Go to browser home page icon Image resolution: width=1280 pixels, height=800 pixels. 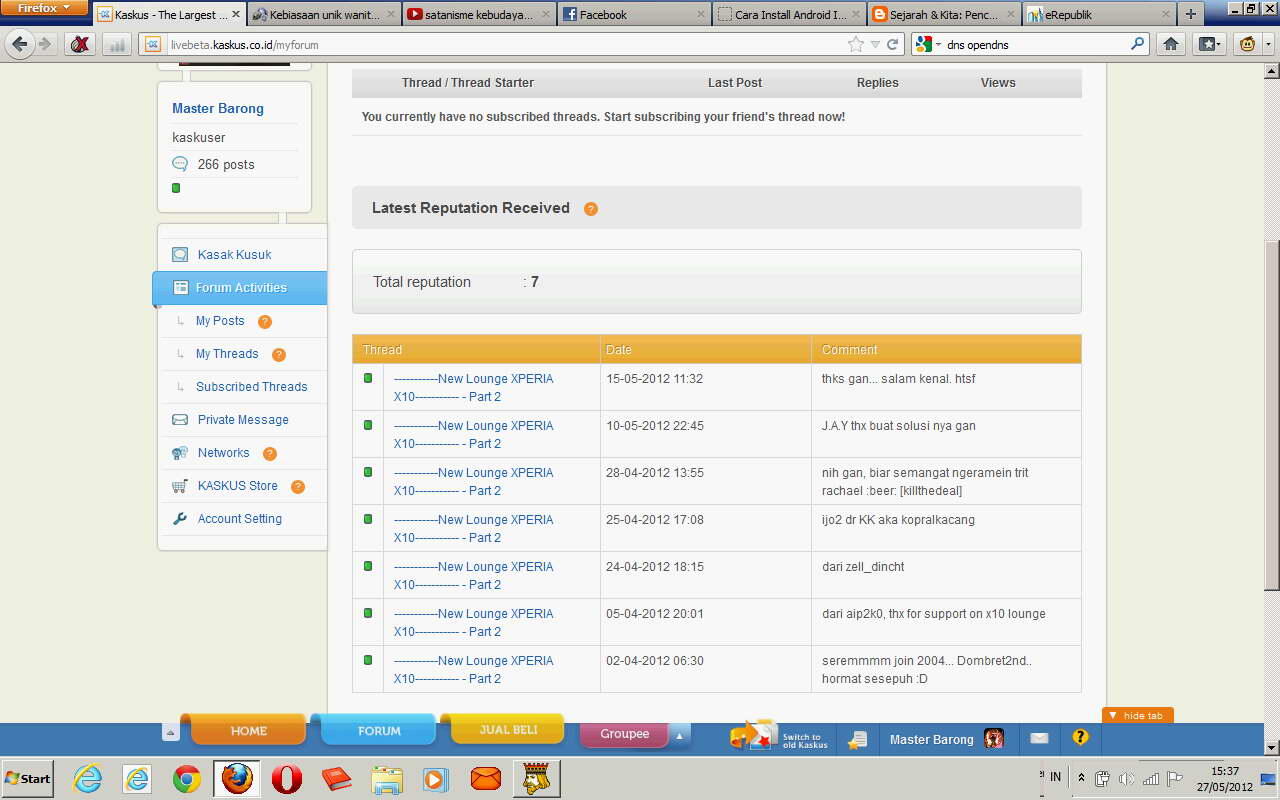(x=1171, y=44)
